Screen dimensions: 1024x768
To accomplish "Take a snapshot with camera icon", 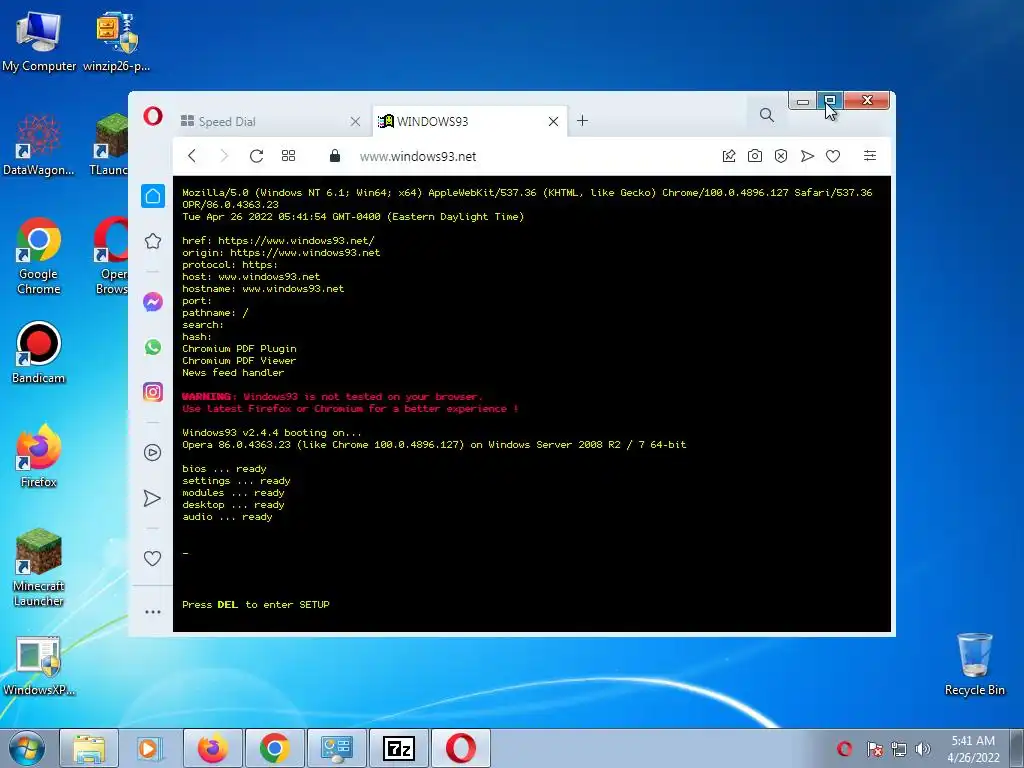I will (x=755, y=156).
